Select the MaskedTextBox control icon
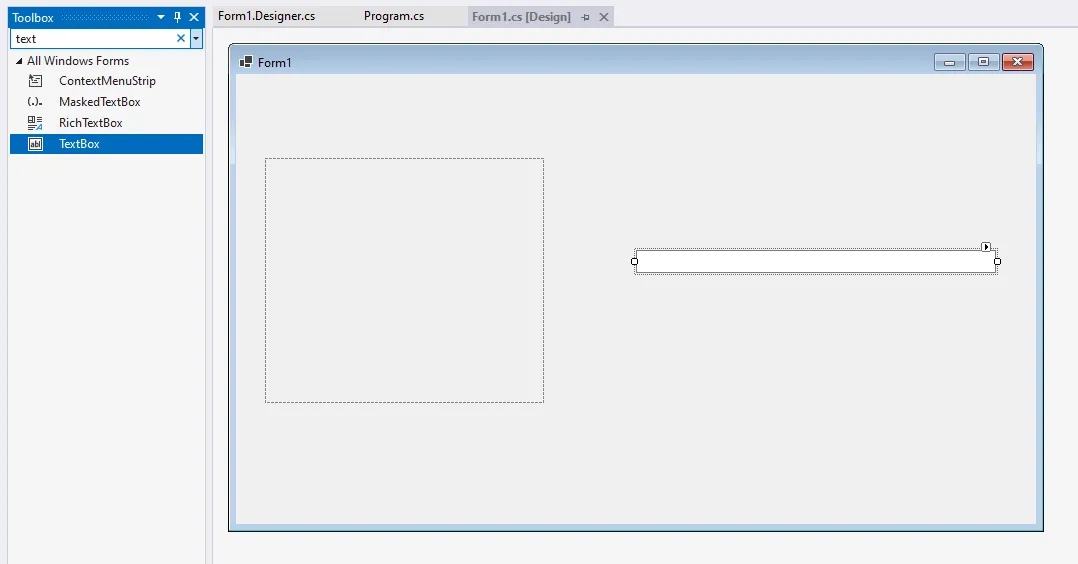 (35, 102)
